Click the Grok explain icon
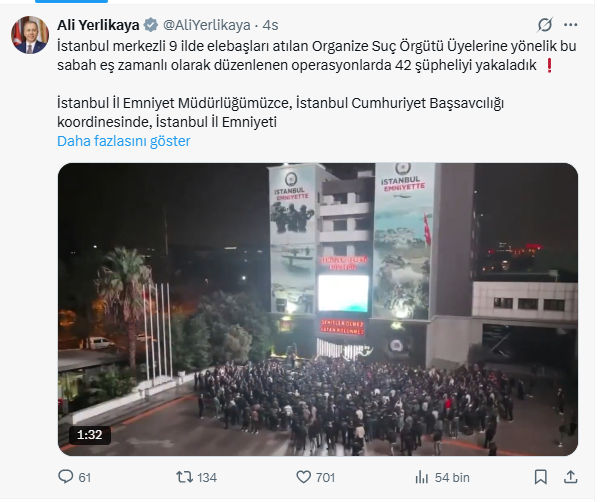The image size is (603, 502). [x=545, y=25]
